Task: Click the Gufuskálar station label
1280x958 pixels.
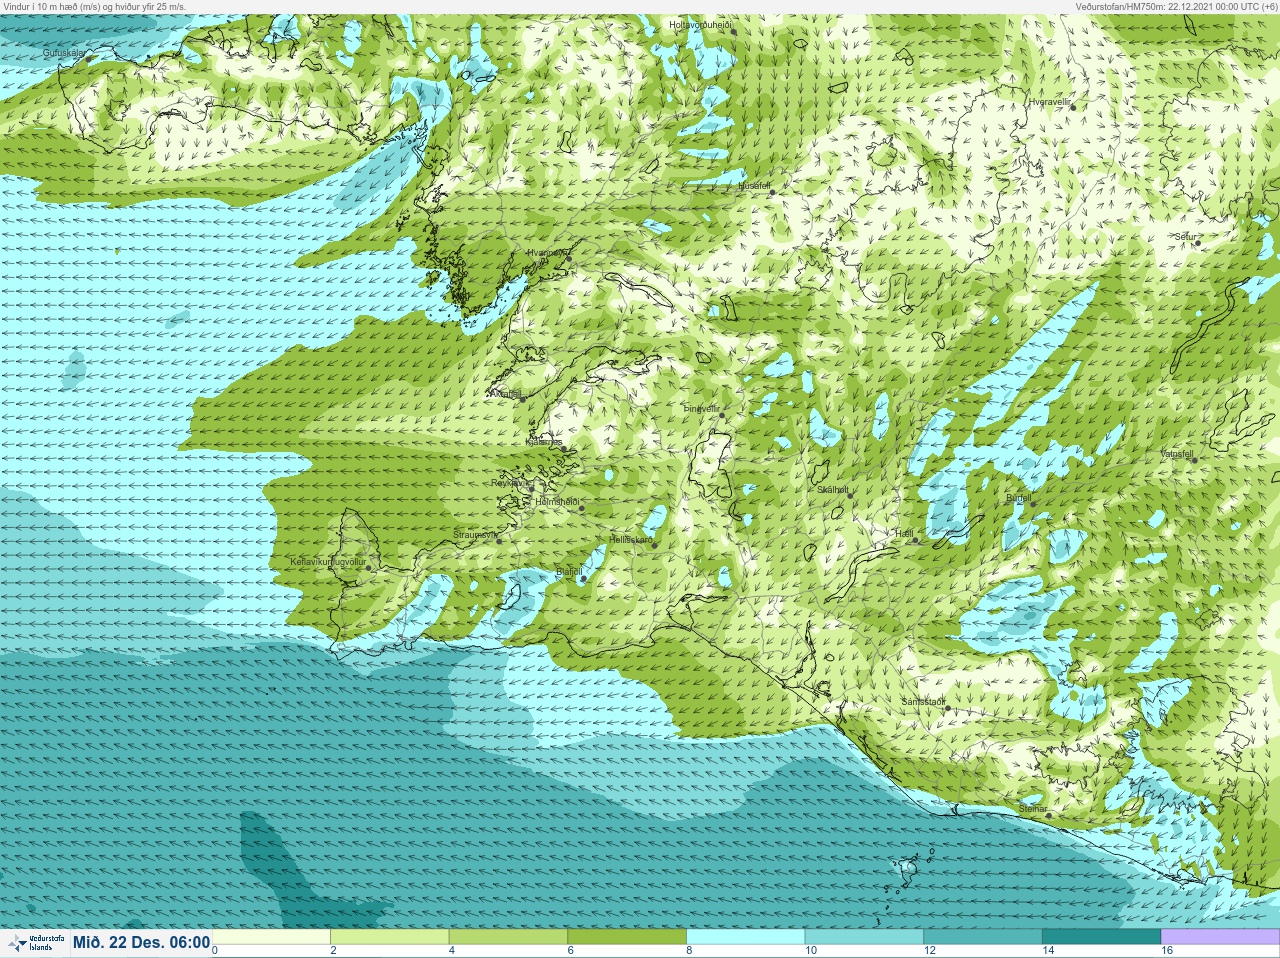Action: click(x=64, y=52)
